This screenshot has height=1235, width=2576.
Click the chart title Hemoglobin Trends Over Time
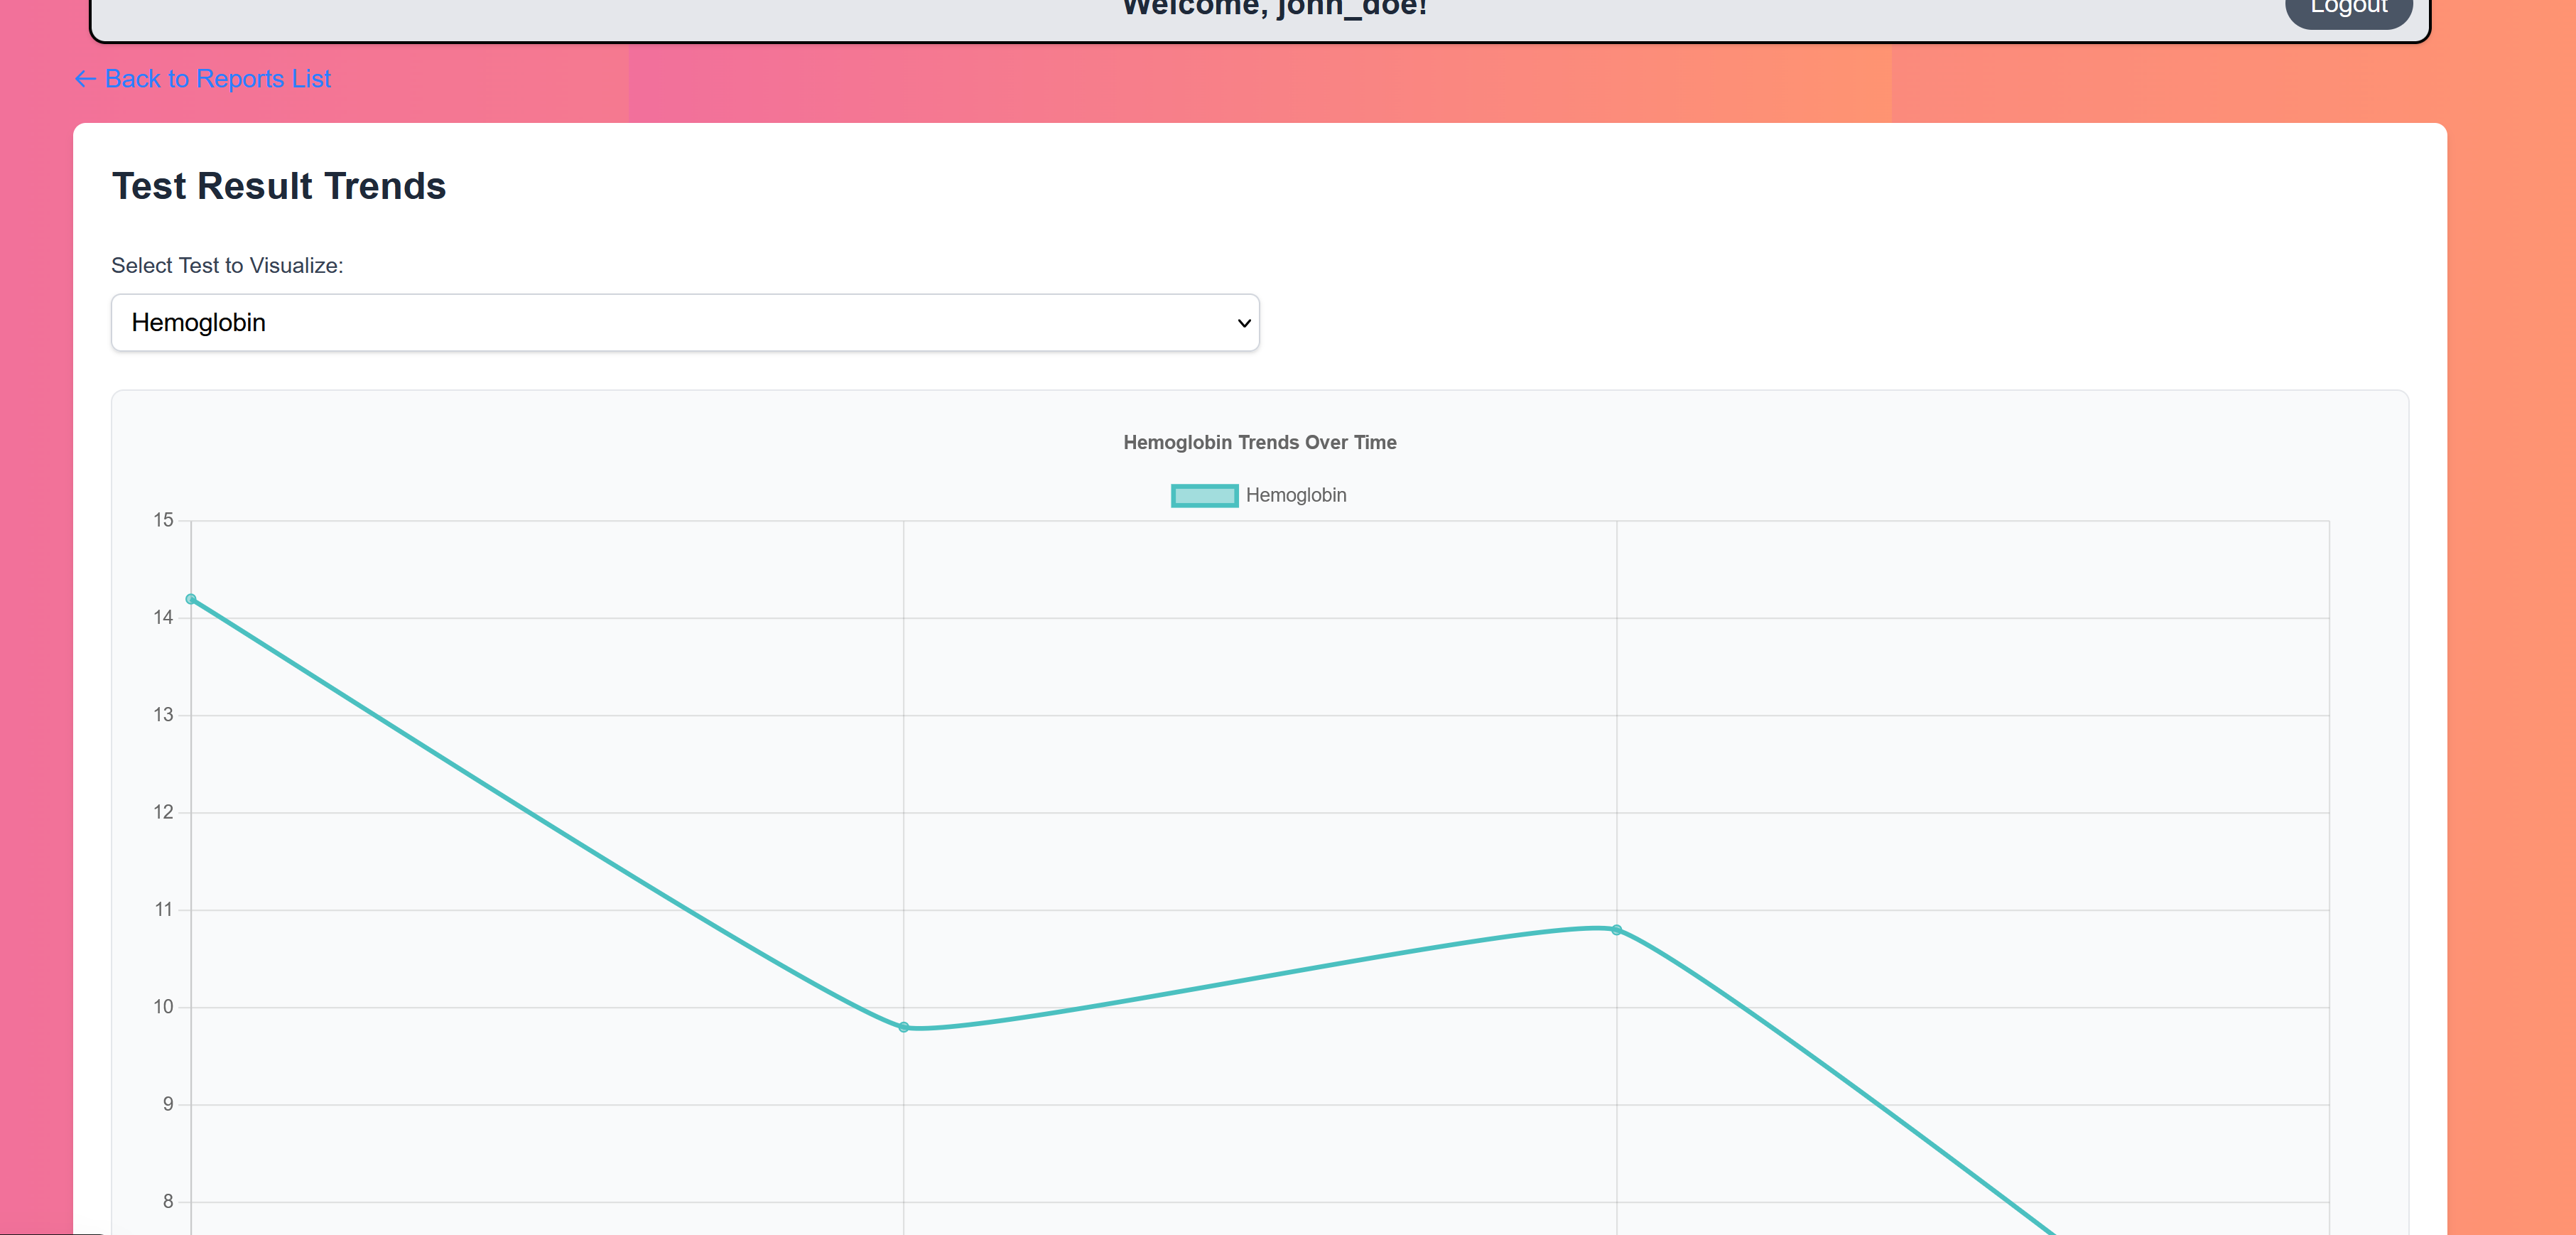click(1259, 442)
